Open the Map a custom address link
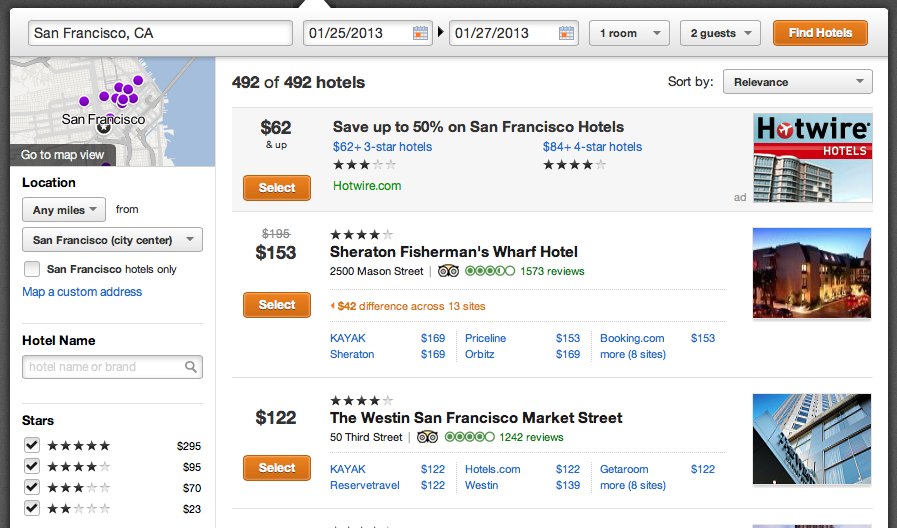 click(x=82, y=292)
